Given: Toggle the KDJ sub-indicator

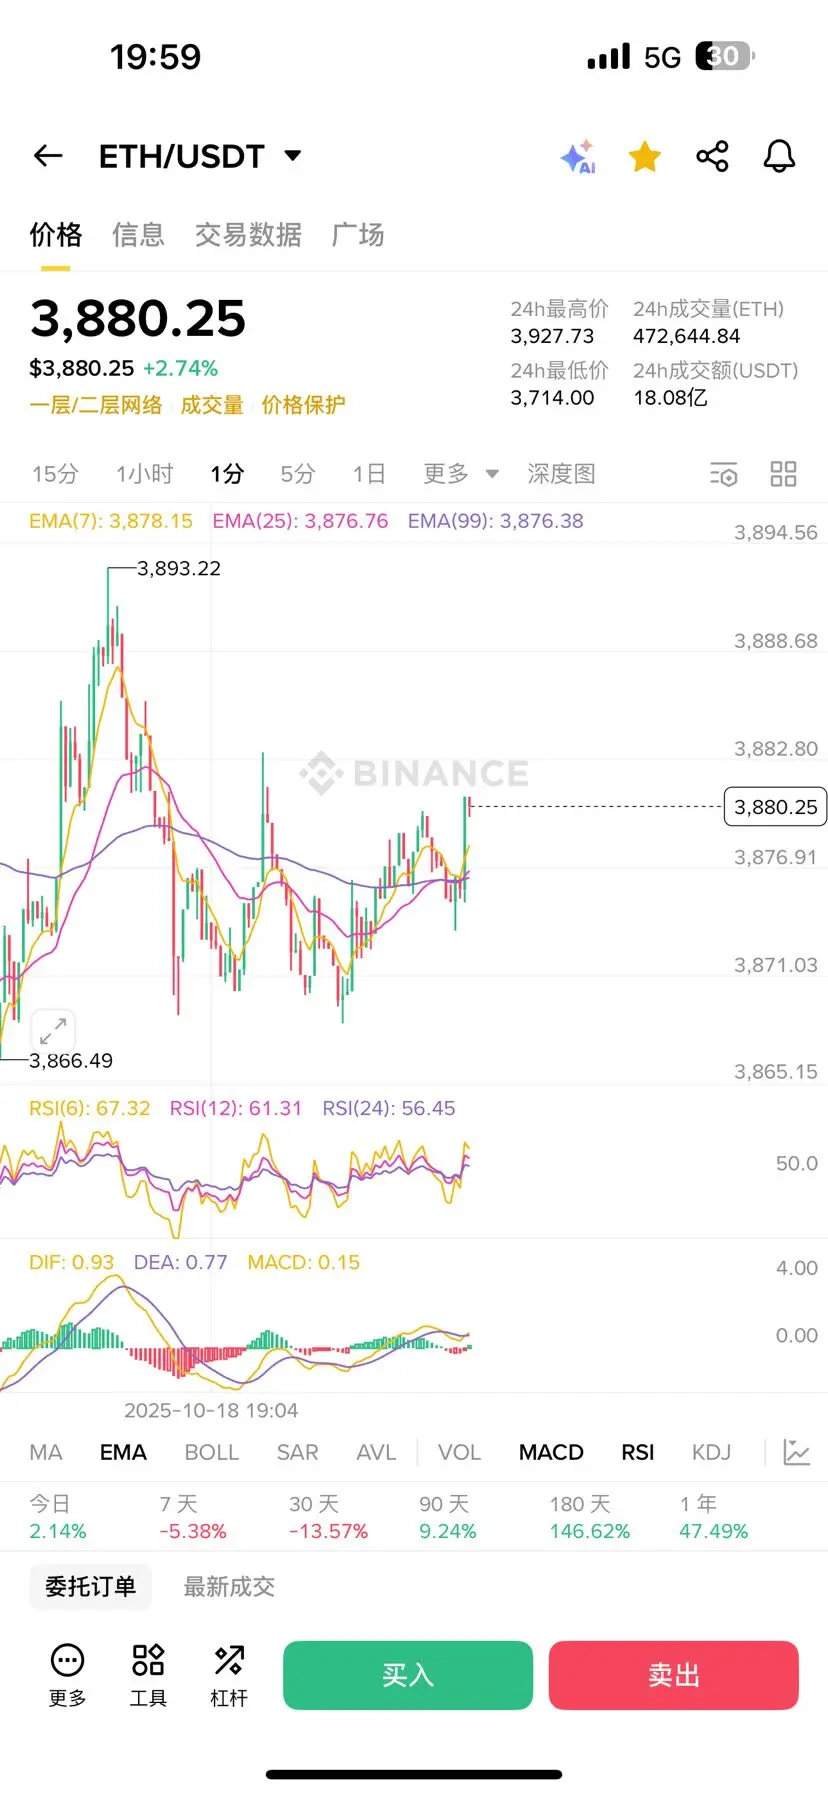Looking at the screenshot, I should tap(712, 1453).
